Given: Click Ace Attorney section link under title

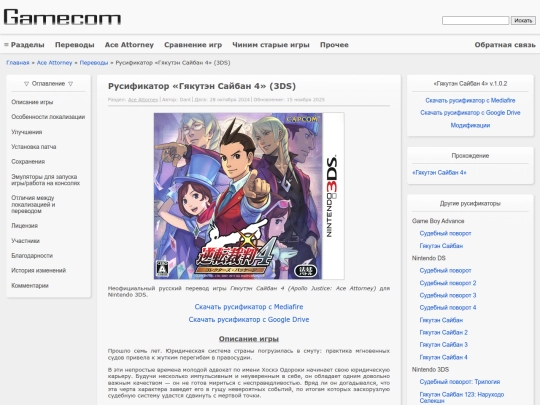Looking at the screenshot, I should (x=143, y=100).
